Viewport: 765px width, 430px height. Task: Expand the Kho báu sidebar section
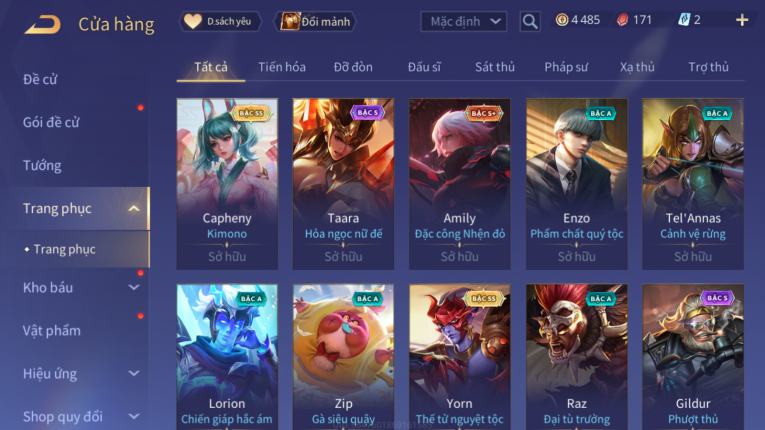pos(134,287)
